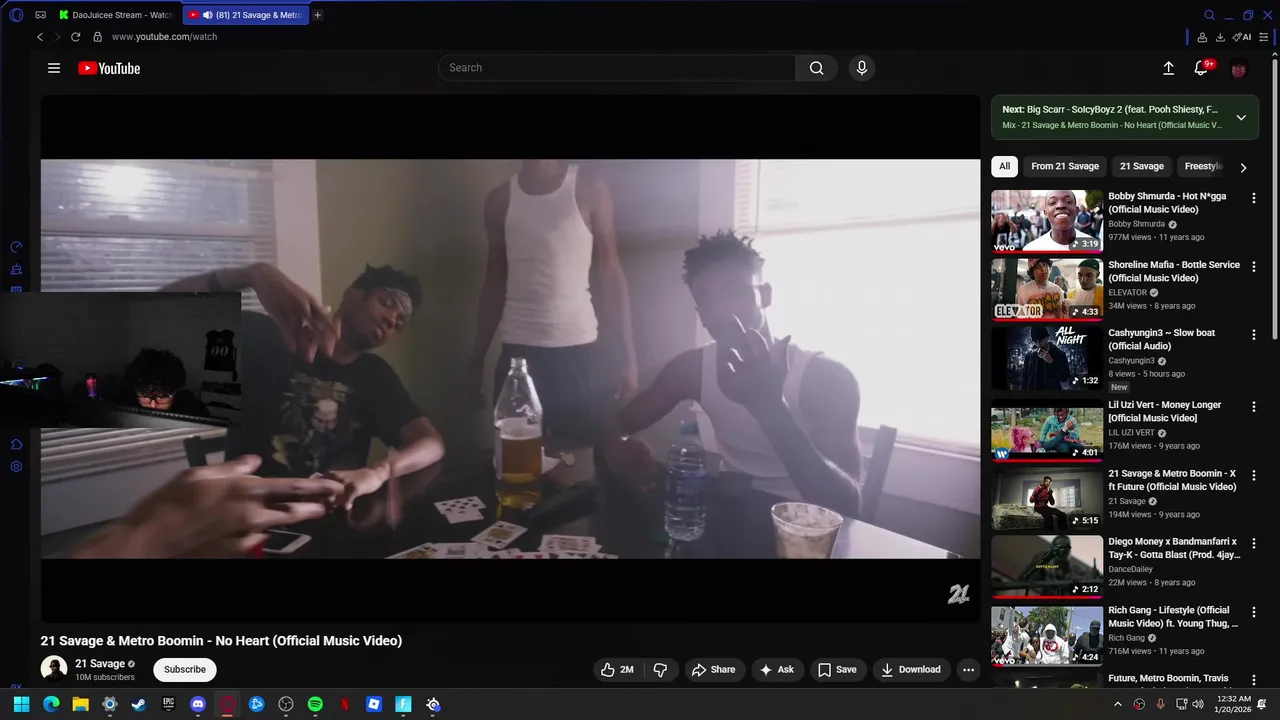
Task: Open the browser profile icon
Action: pos(1202,37)
